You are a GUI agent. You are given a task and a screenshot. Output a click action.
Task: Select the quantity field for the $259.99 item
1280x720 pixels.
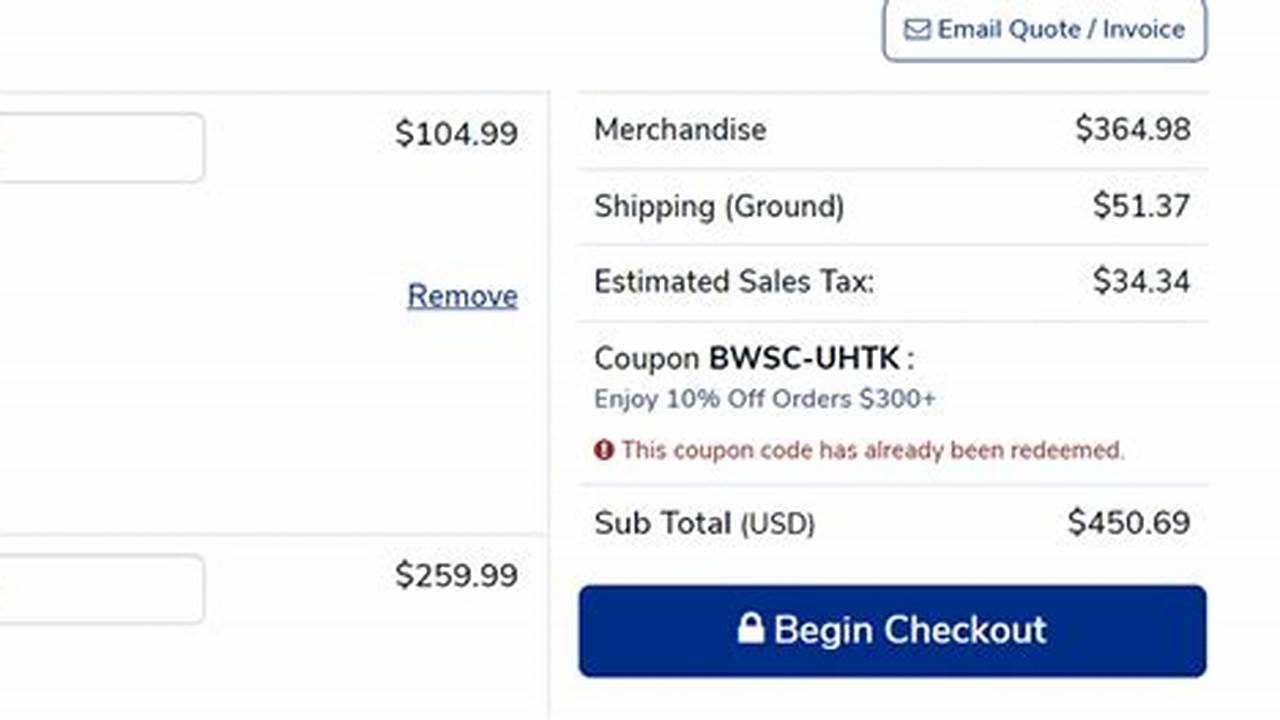(100, 590)
